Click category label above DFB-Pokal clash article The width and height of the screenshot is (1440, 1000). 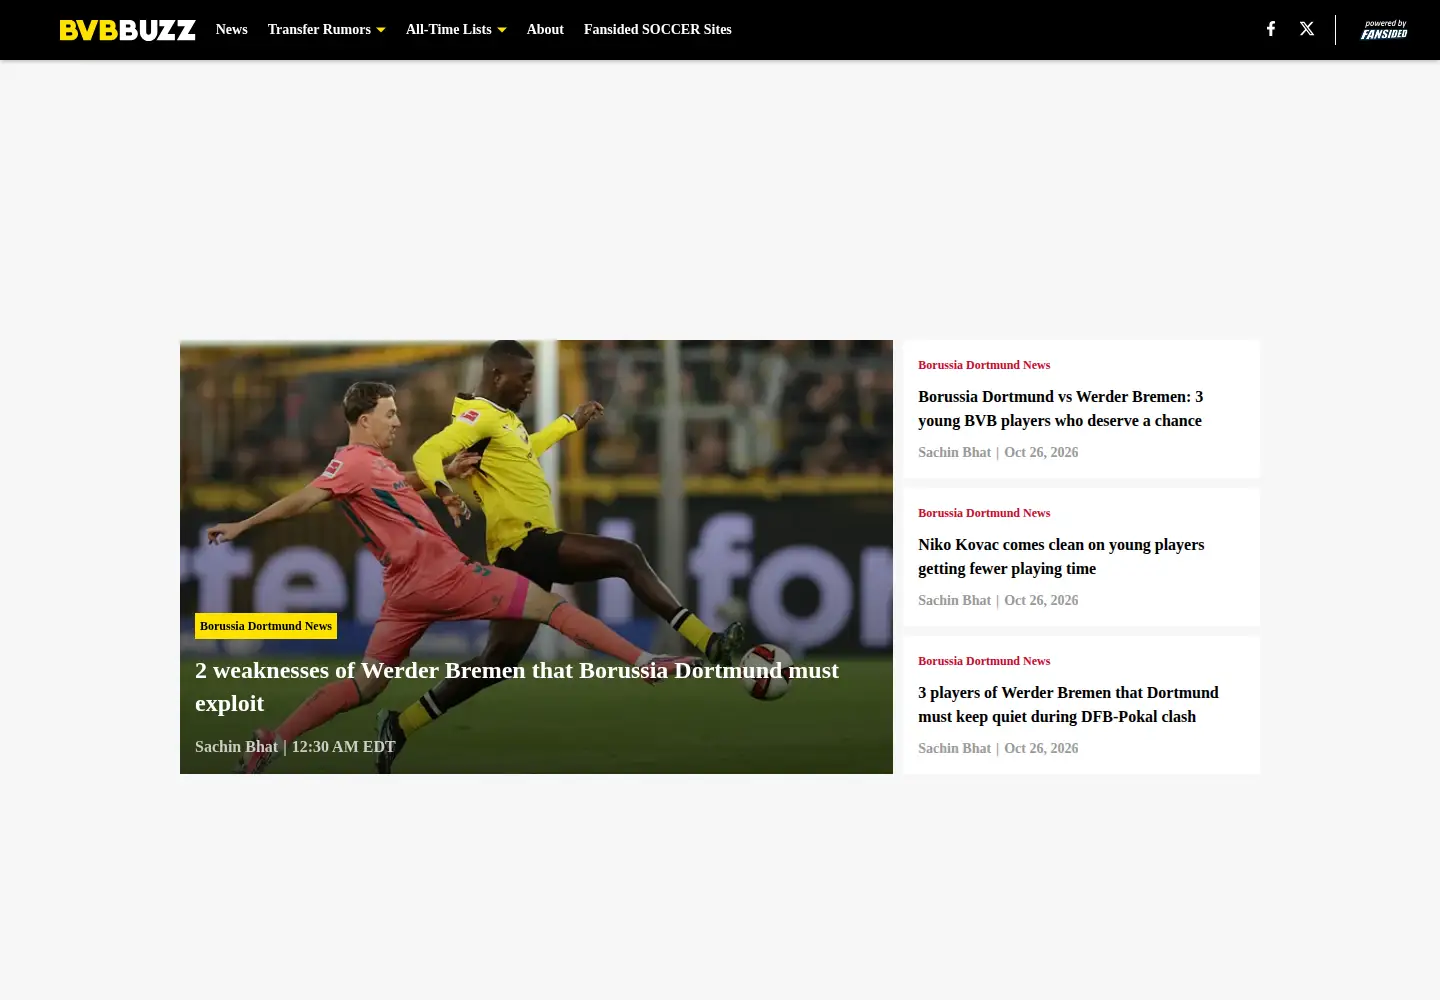click(984, 661)
